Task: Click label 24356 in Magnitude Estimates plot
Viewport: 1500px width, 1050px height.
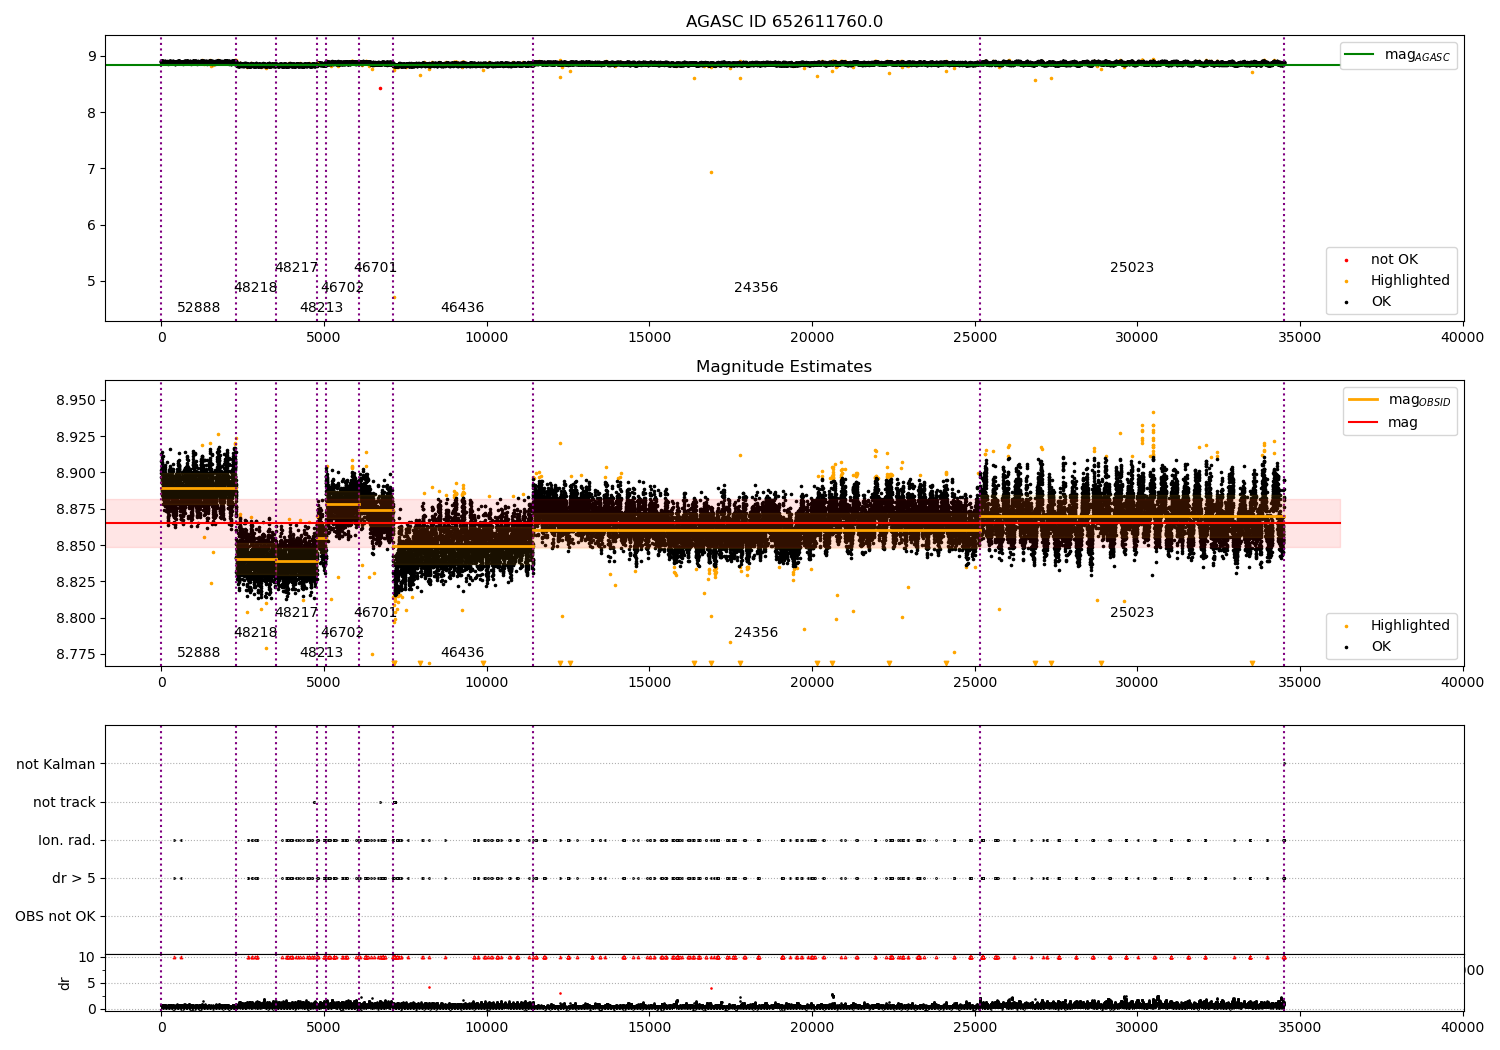Action: point(756,633)
